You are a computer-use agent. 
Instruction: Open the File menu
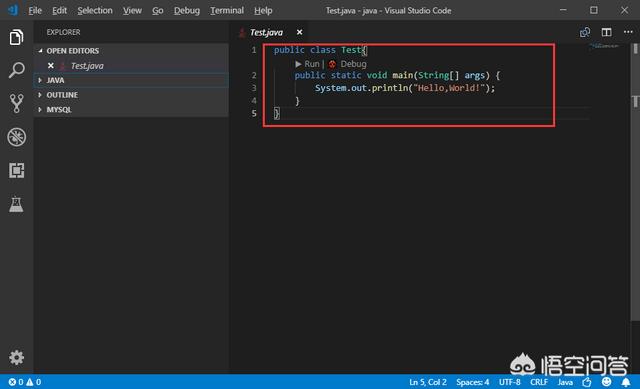point(35,10)
